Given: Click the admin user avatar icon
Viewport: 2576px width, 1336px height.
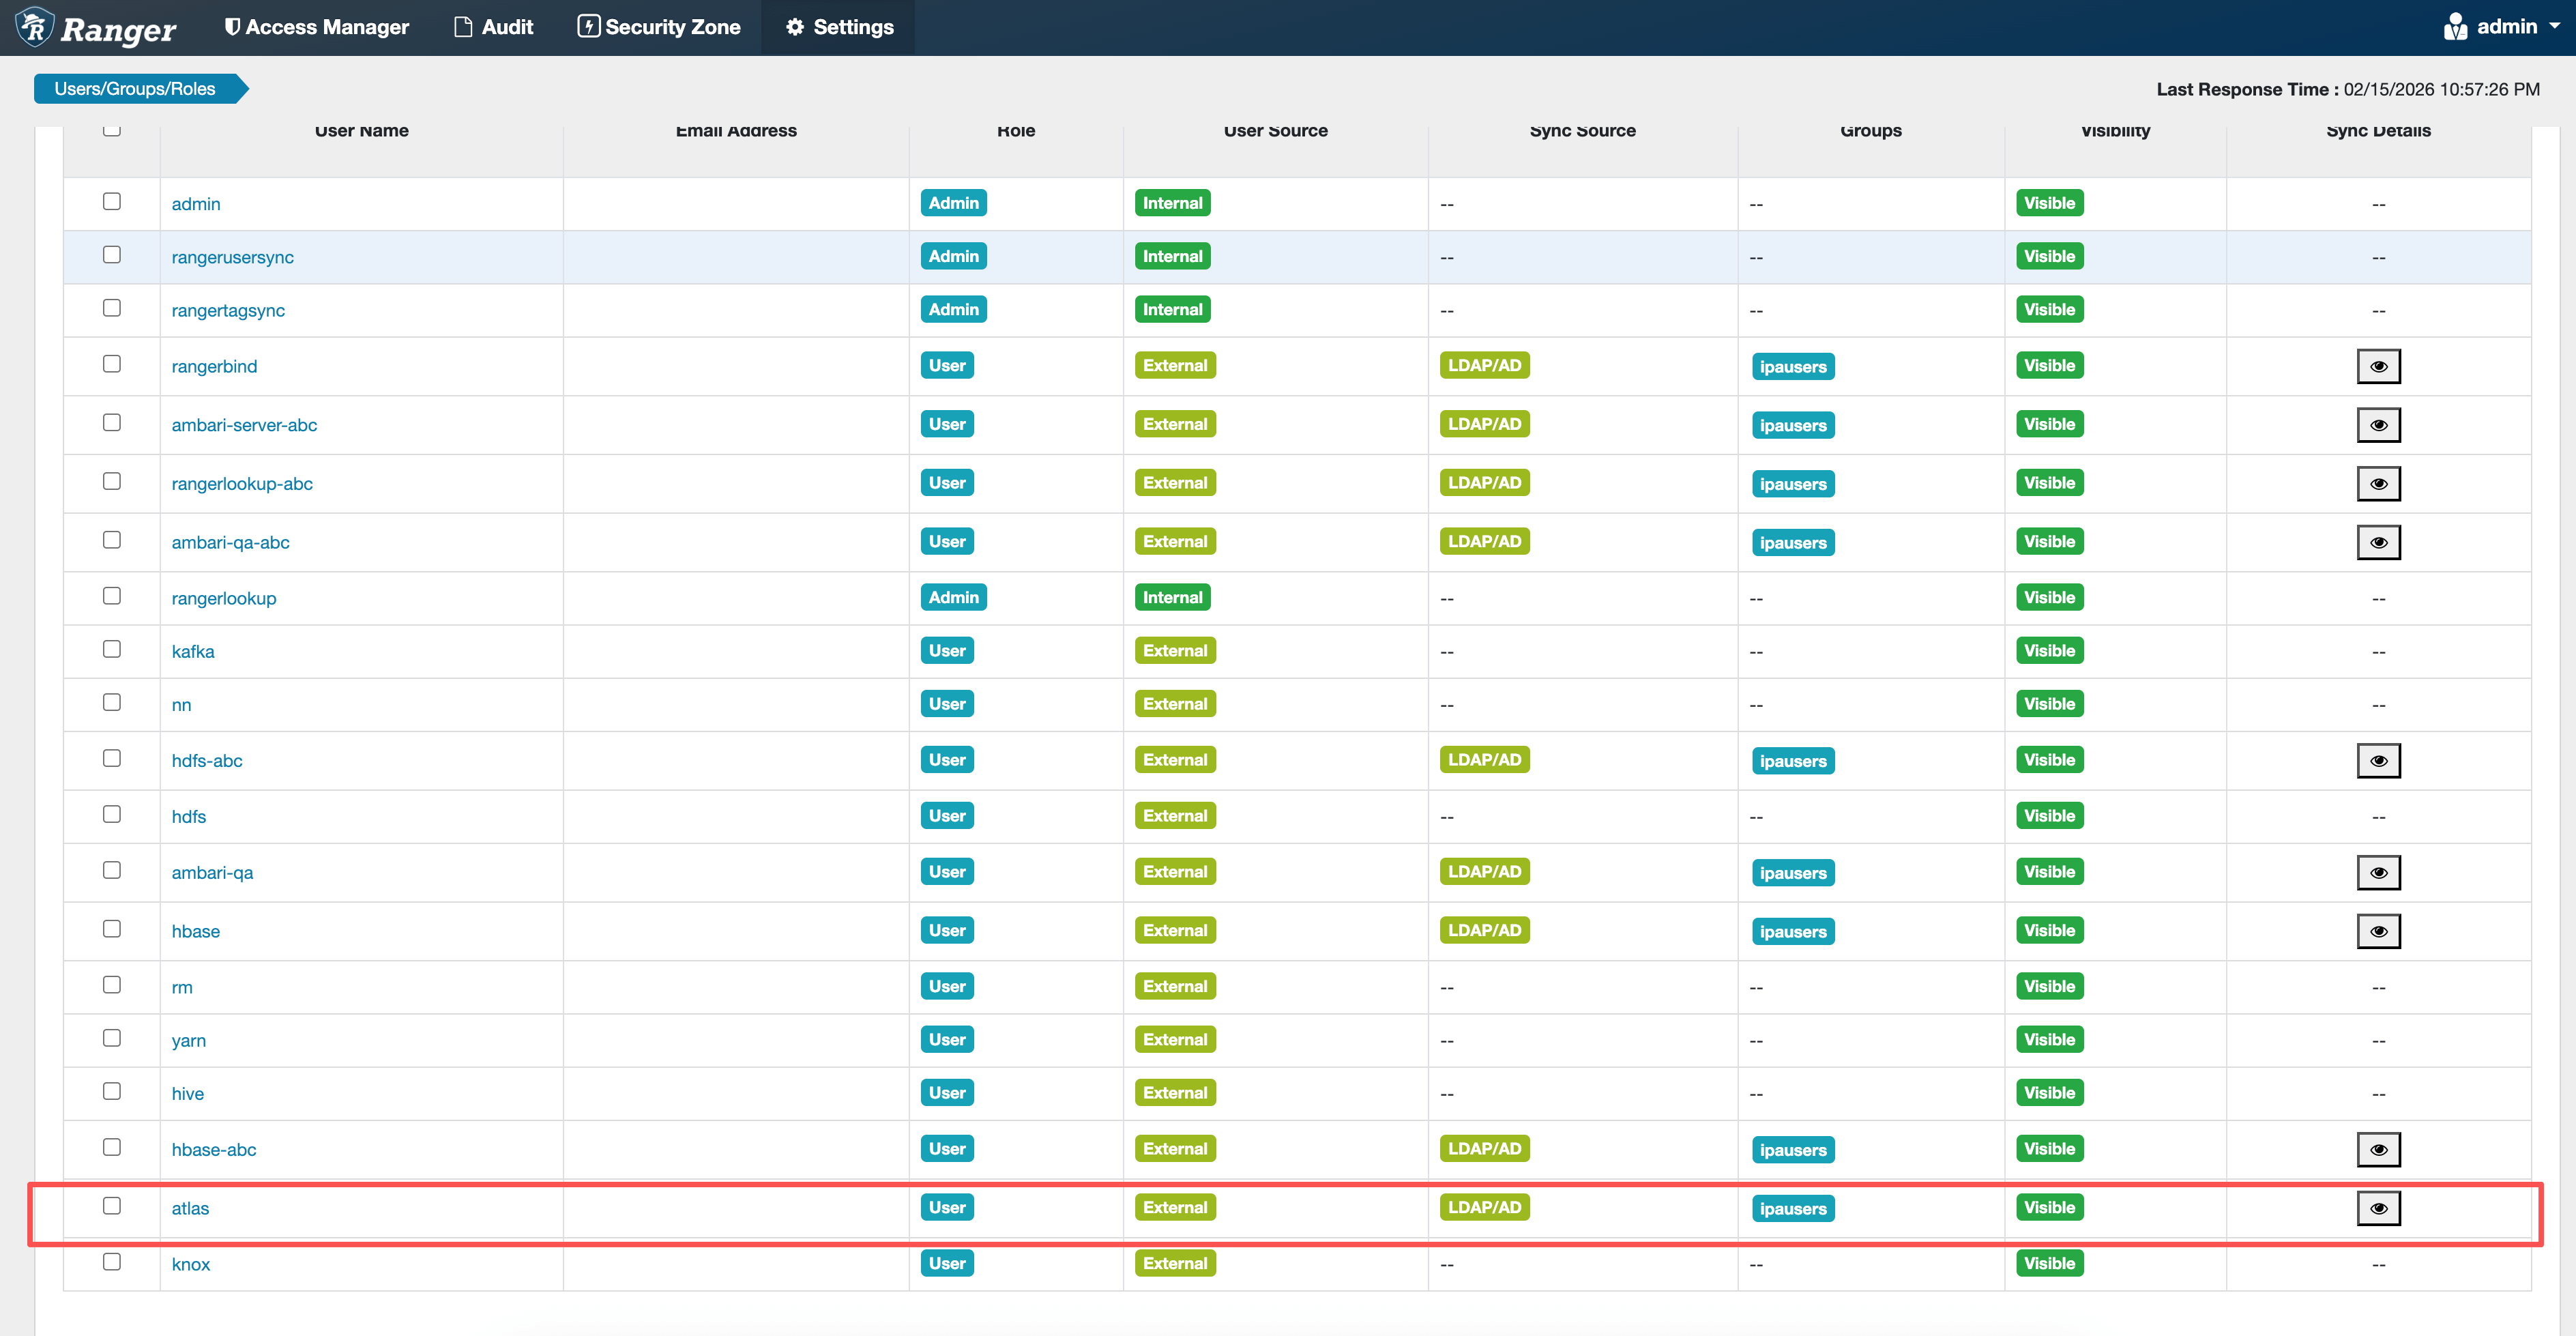Looking at the screenshot, I should [x=2455, y=27].
